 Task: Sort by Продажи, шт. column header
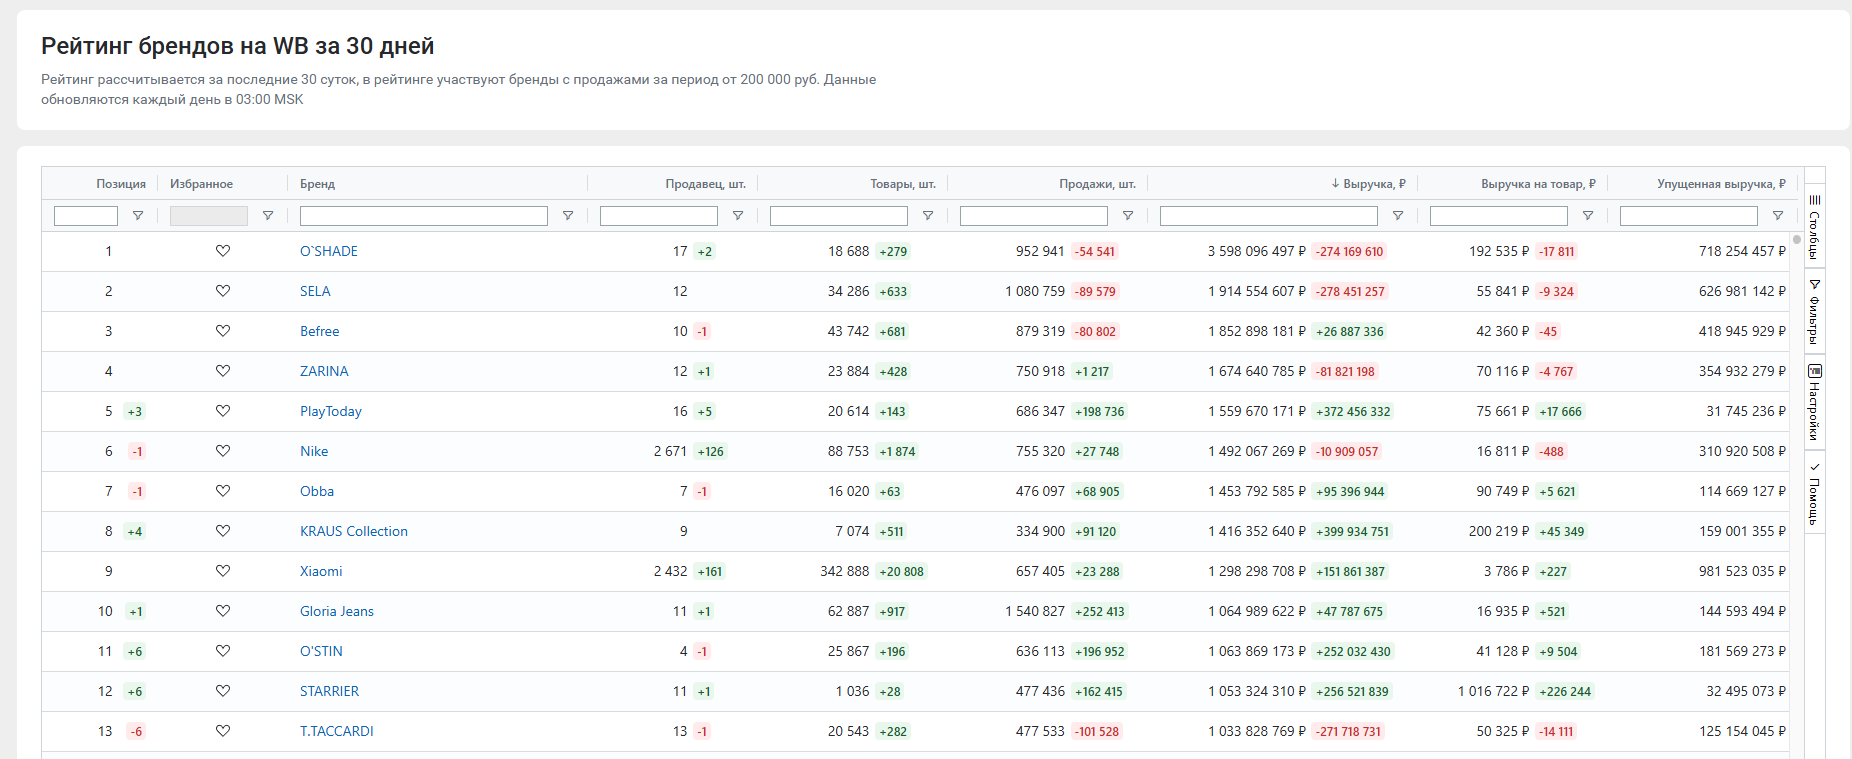point(1098,184)
